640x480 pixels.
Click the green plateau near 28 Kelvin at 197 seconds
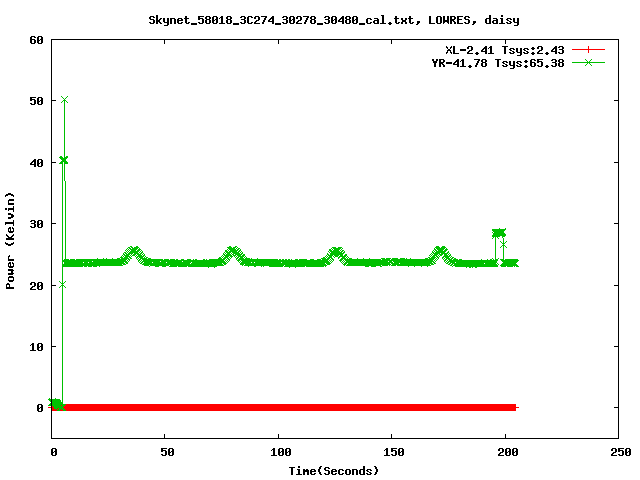[x=499, y=233]
